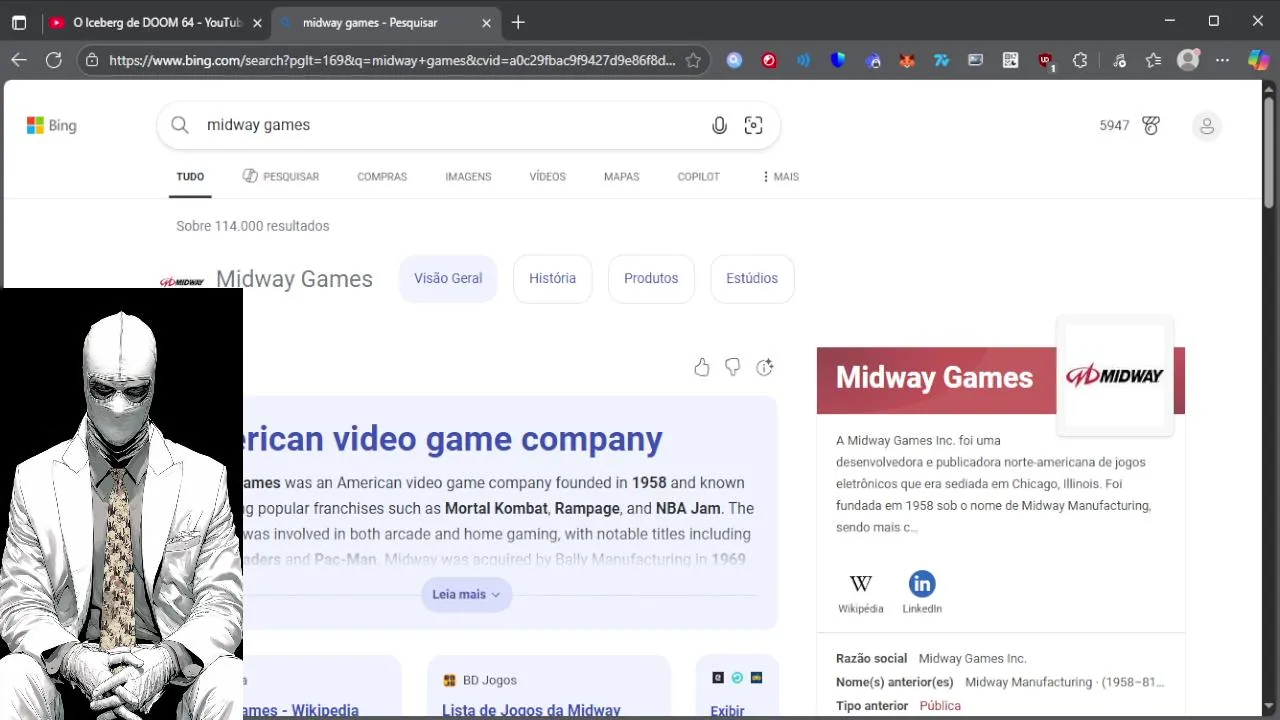Select the Produtos pill
The image size is (1280, 720).
point(651,278)
